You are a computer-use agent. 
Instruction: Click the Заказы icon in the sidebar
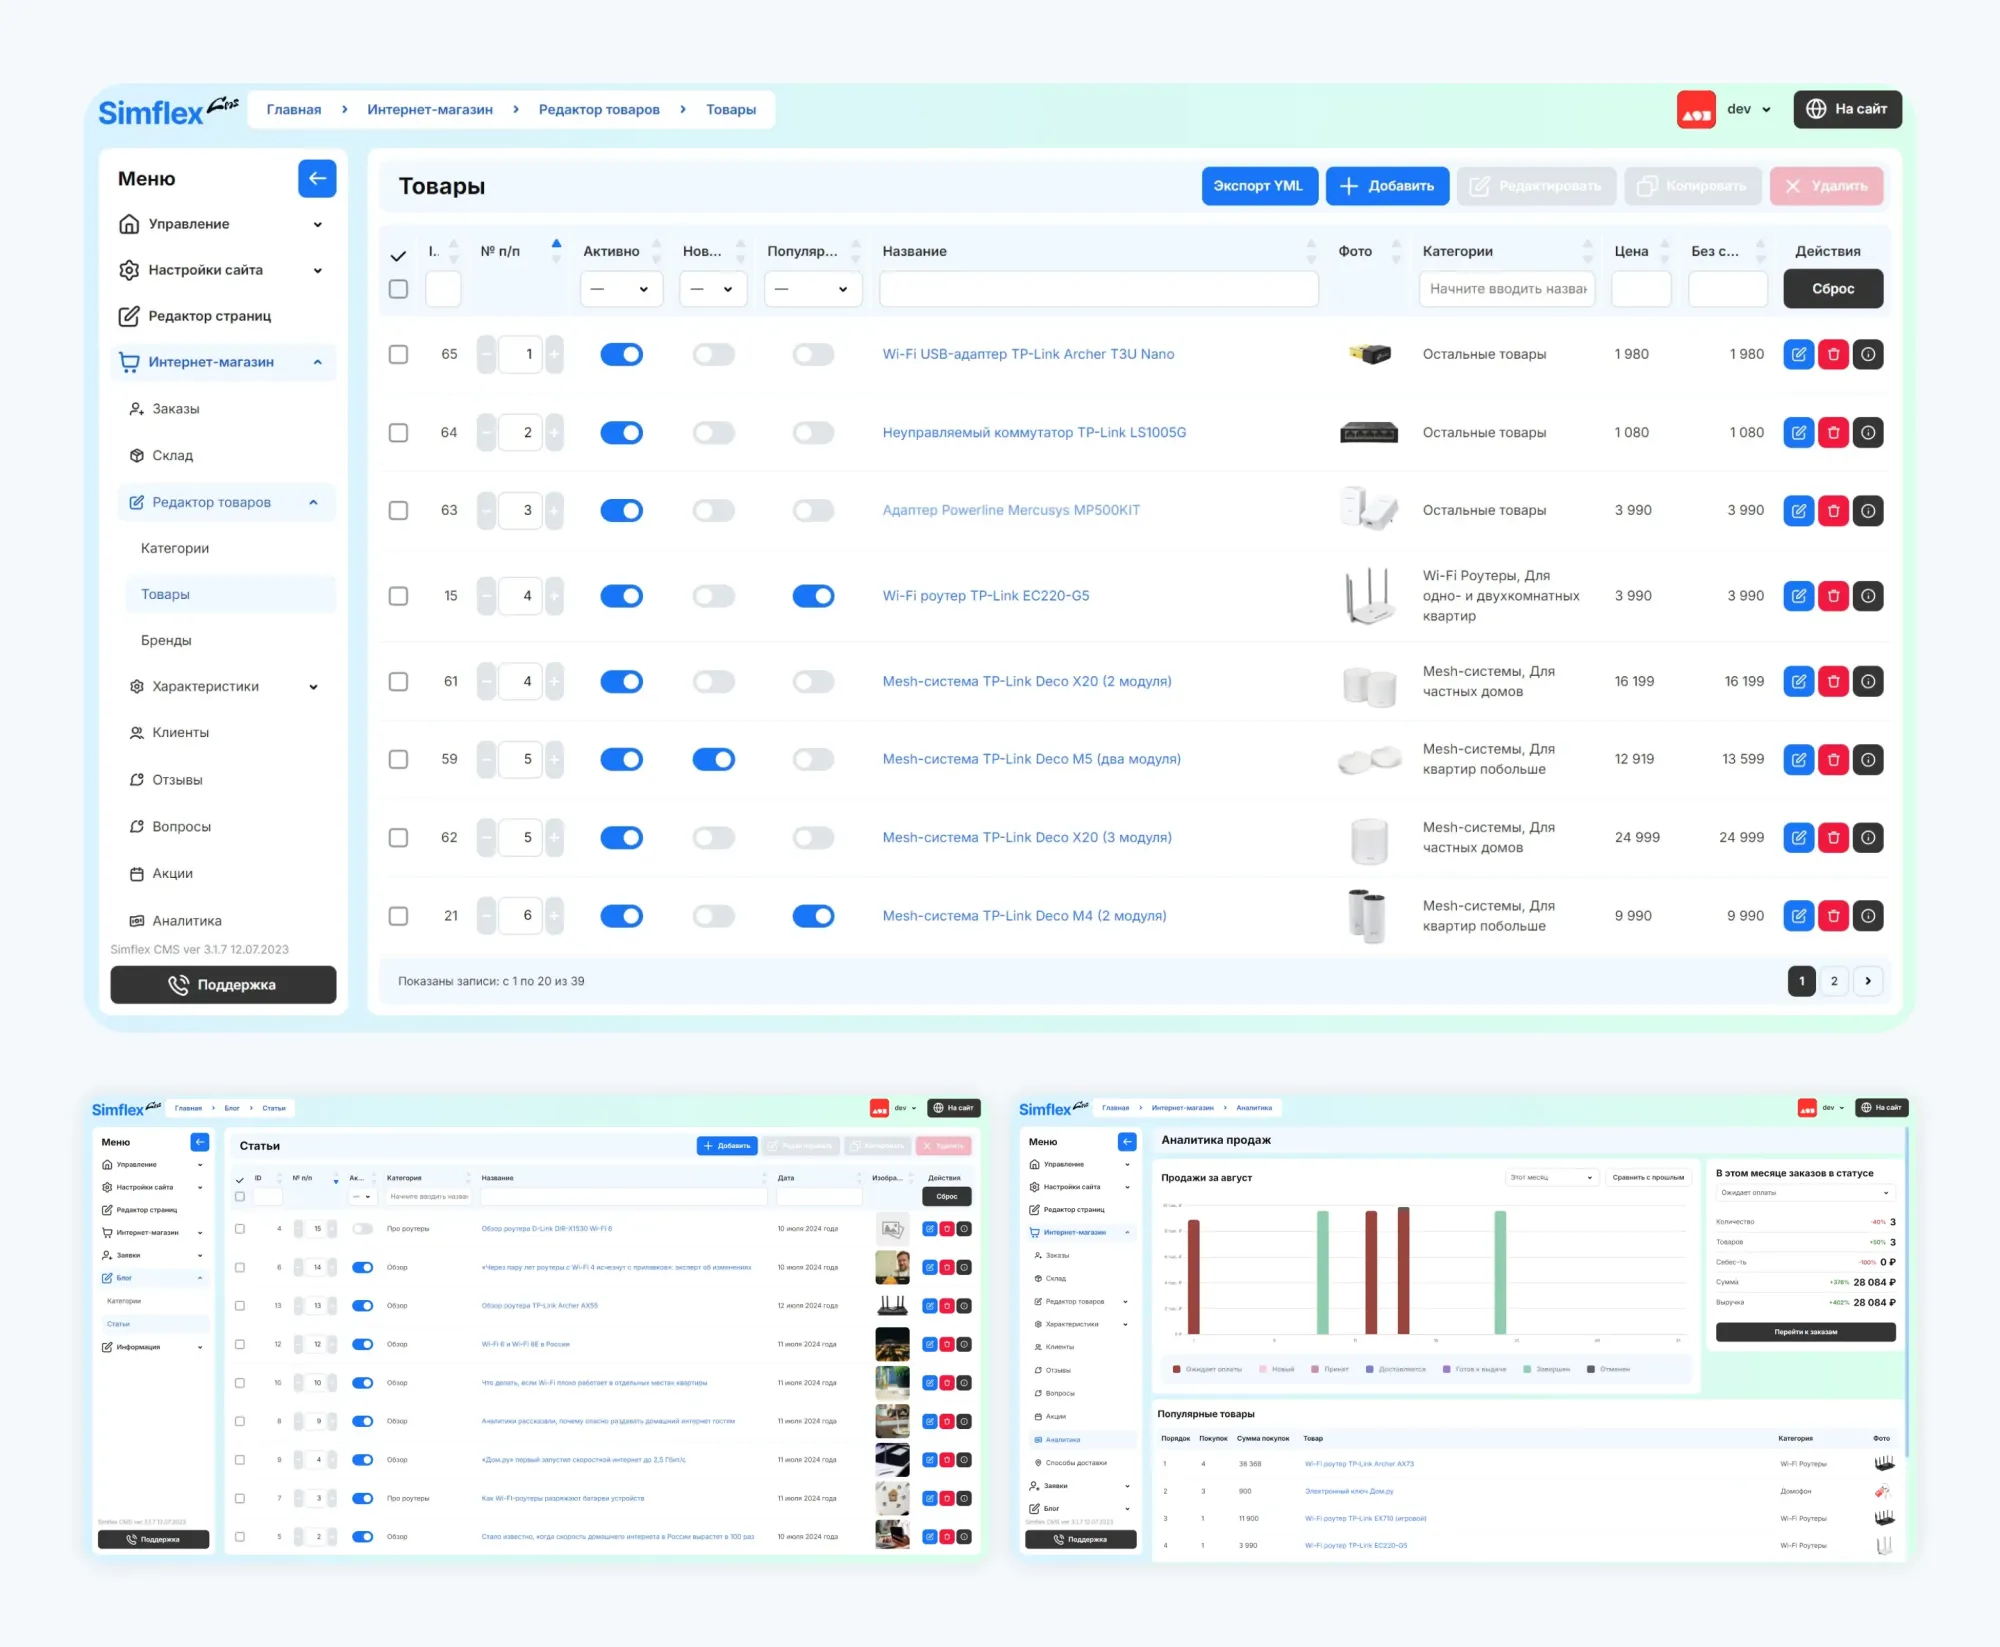pyautogui.click(x=137, y=409)
